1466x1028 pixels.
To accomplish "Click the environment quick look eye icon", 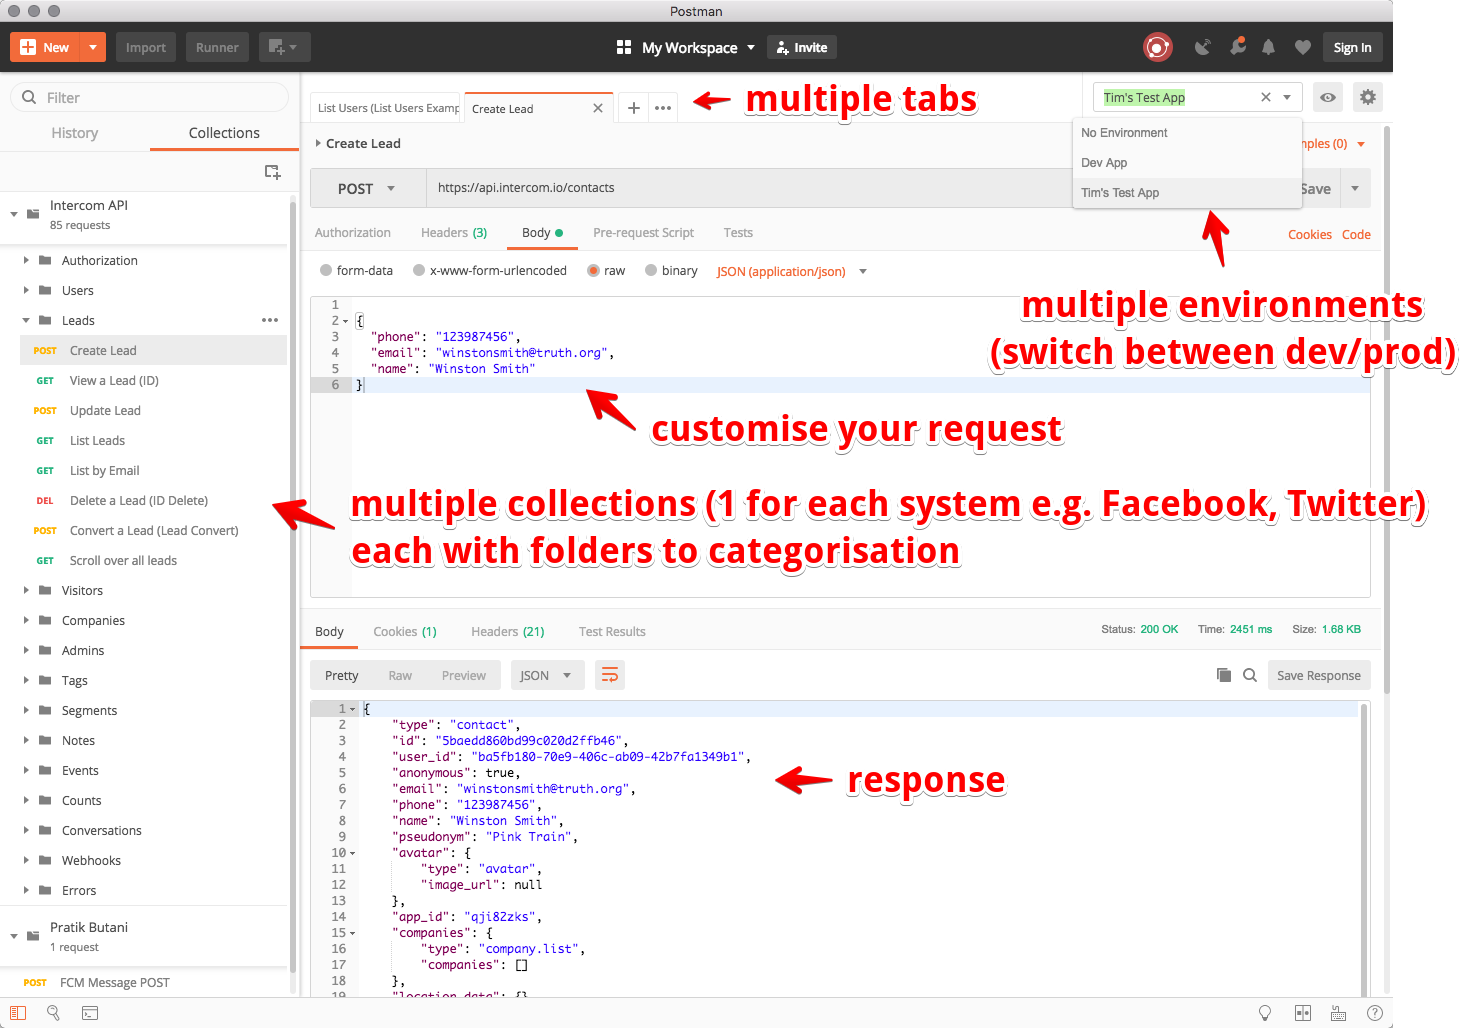I will [x=1327, y=97].
